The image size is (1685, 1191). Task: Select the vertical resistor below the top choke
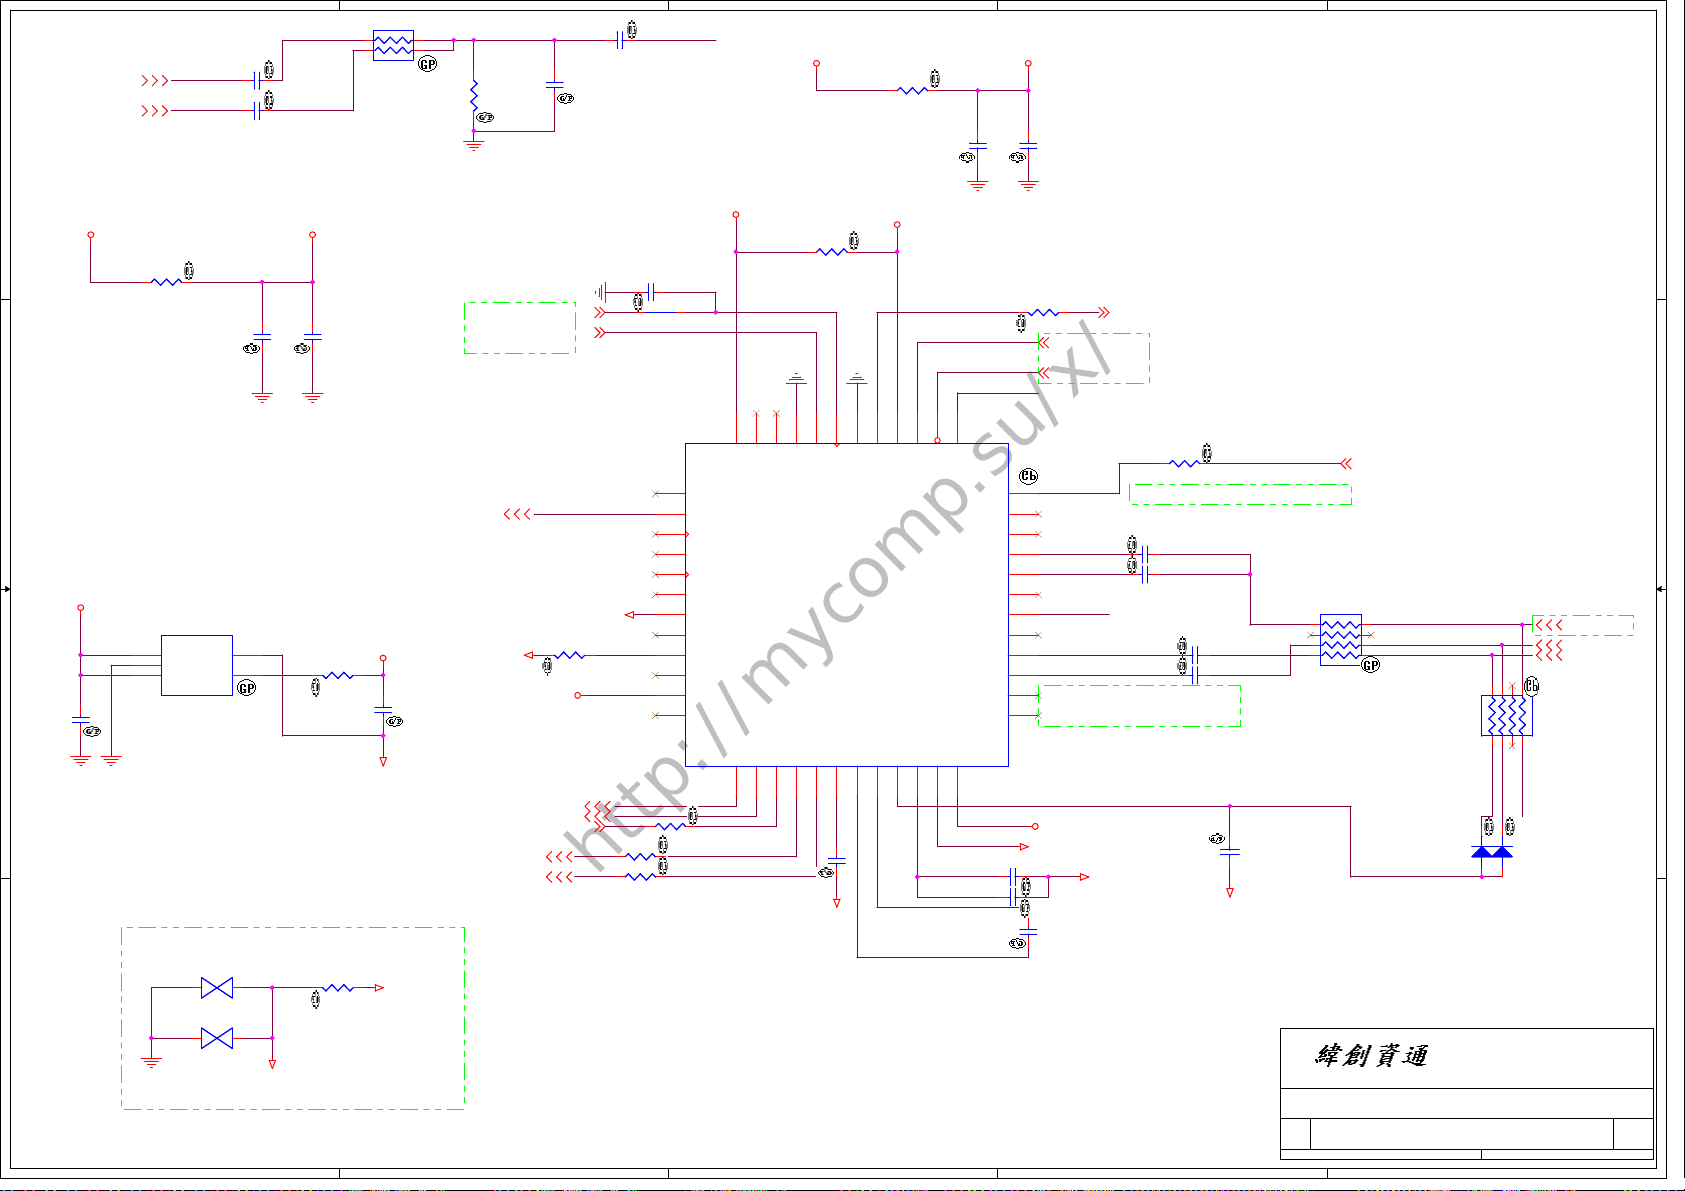(474, 95)
